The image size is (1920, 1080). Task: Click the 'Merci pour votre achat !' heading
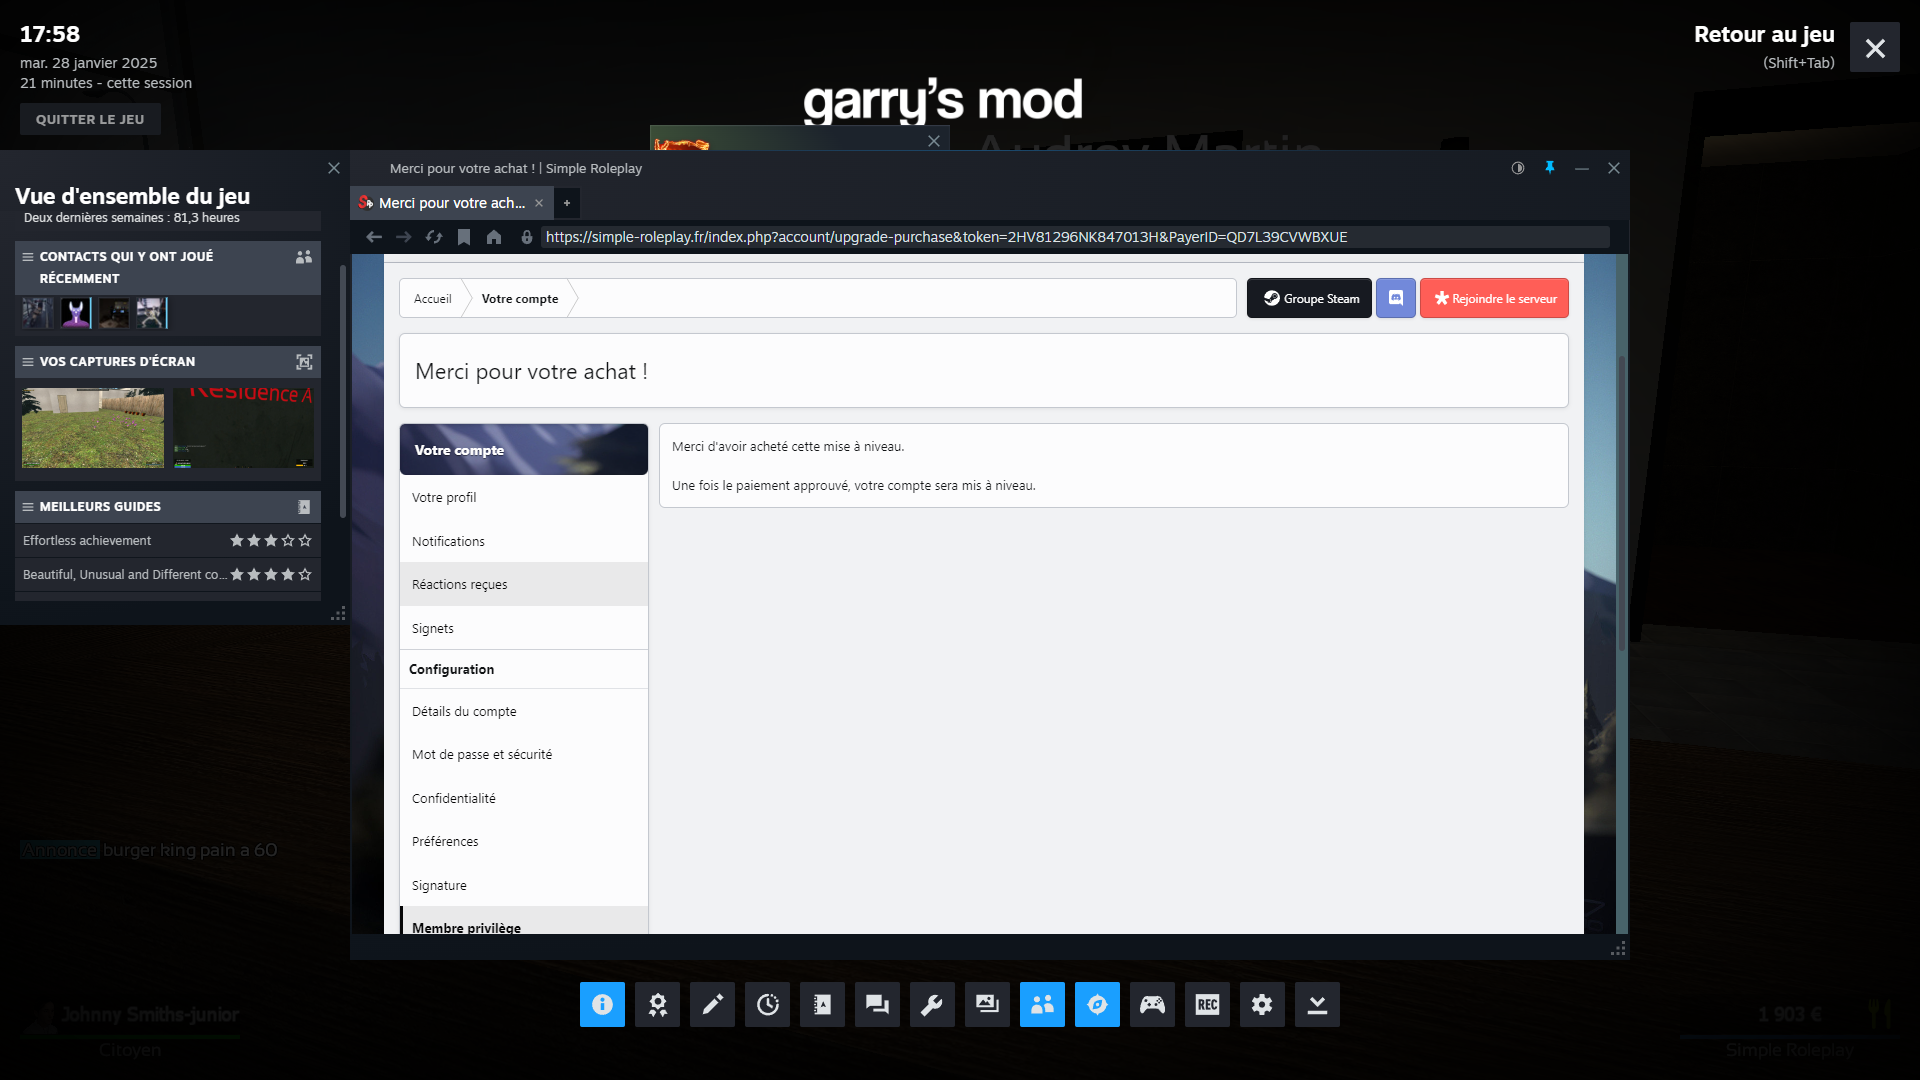(x=531, y=371)
